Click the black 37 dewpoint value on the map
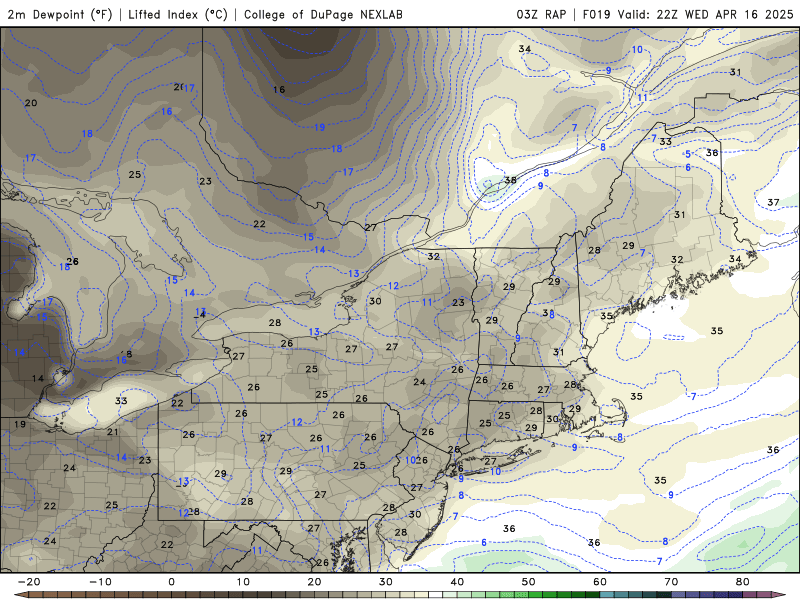 click(773, 203)
